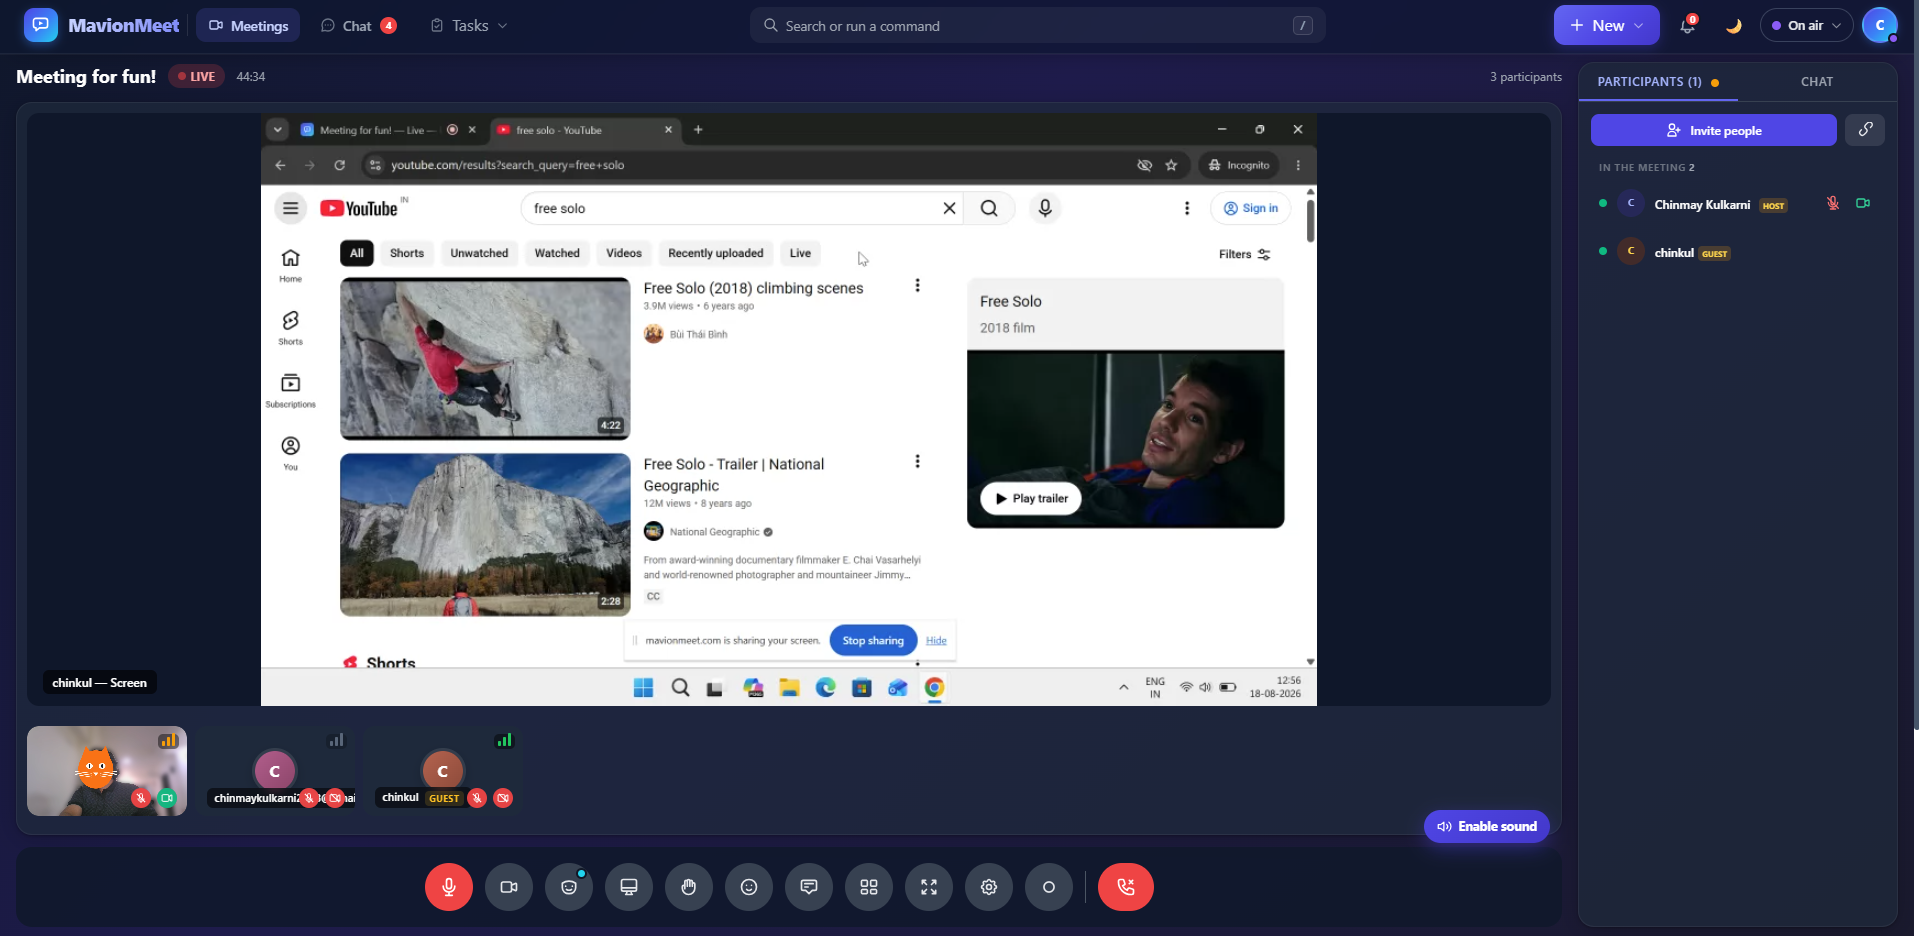Bookmark page with the star icon
Screen dimensions: 1919x936
pyautogui.click(x=1171, y=165)
